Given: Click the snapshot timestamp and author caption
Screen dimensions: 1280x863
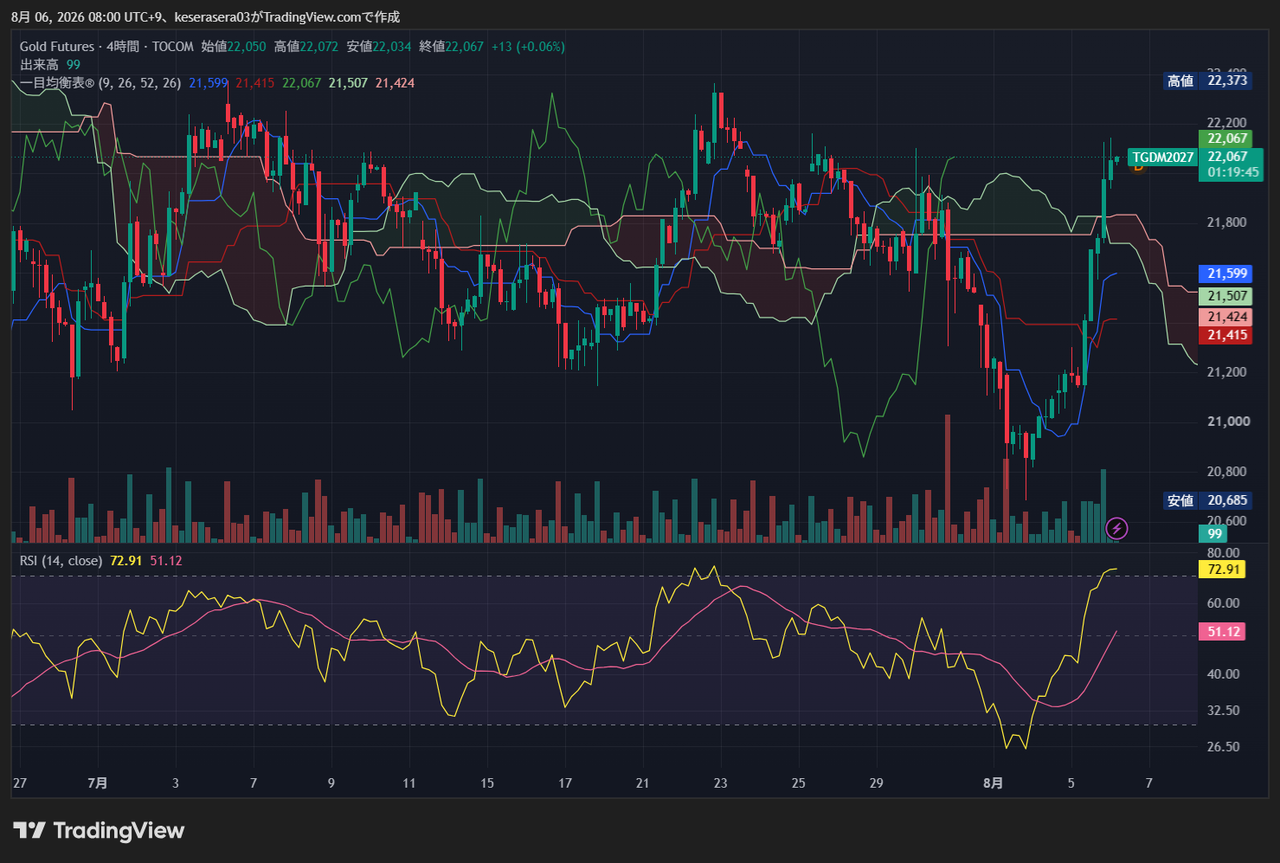Looking at the screenshot, I should tap(205, 16).
